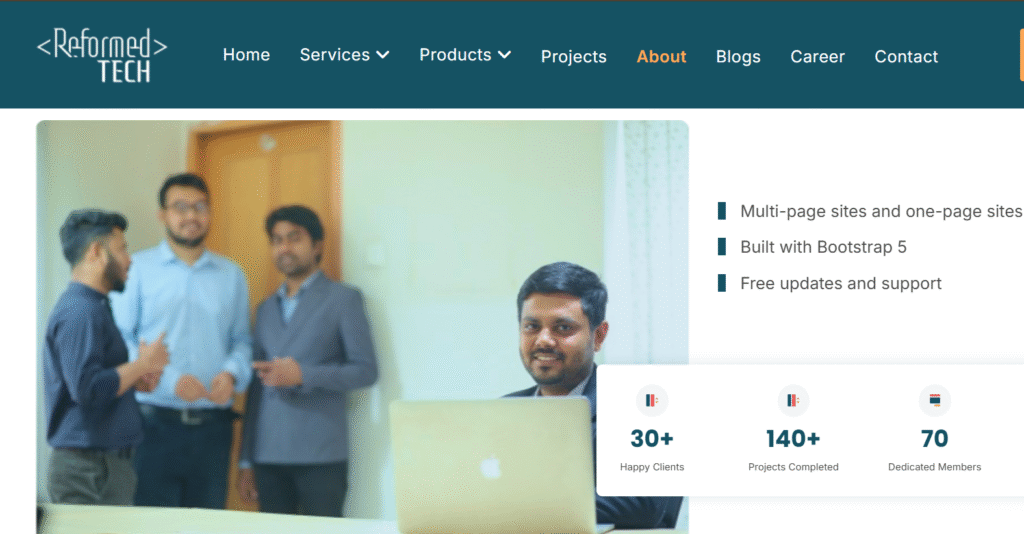Open the Career page
Viewport: 1024px width, 534px height.
818,57
